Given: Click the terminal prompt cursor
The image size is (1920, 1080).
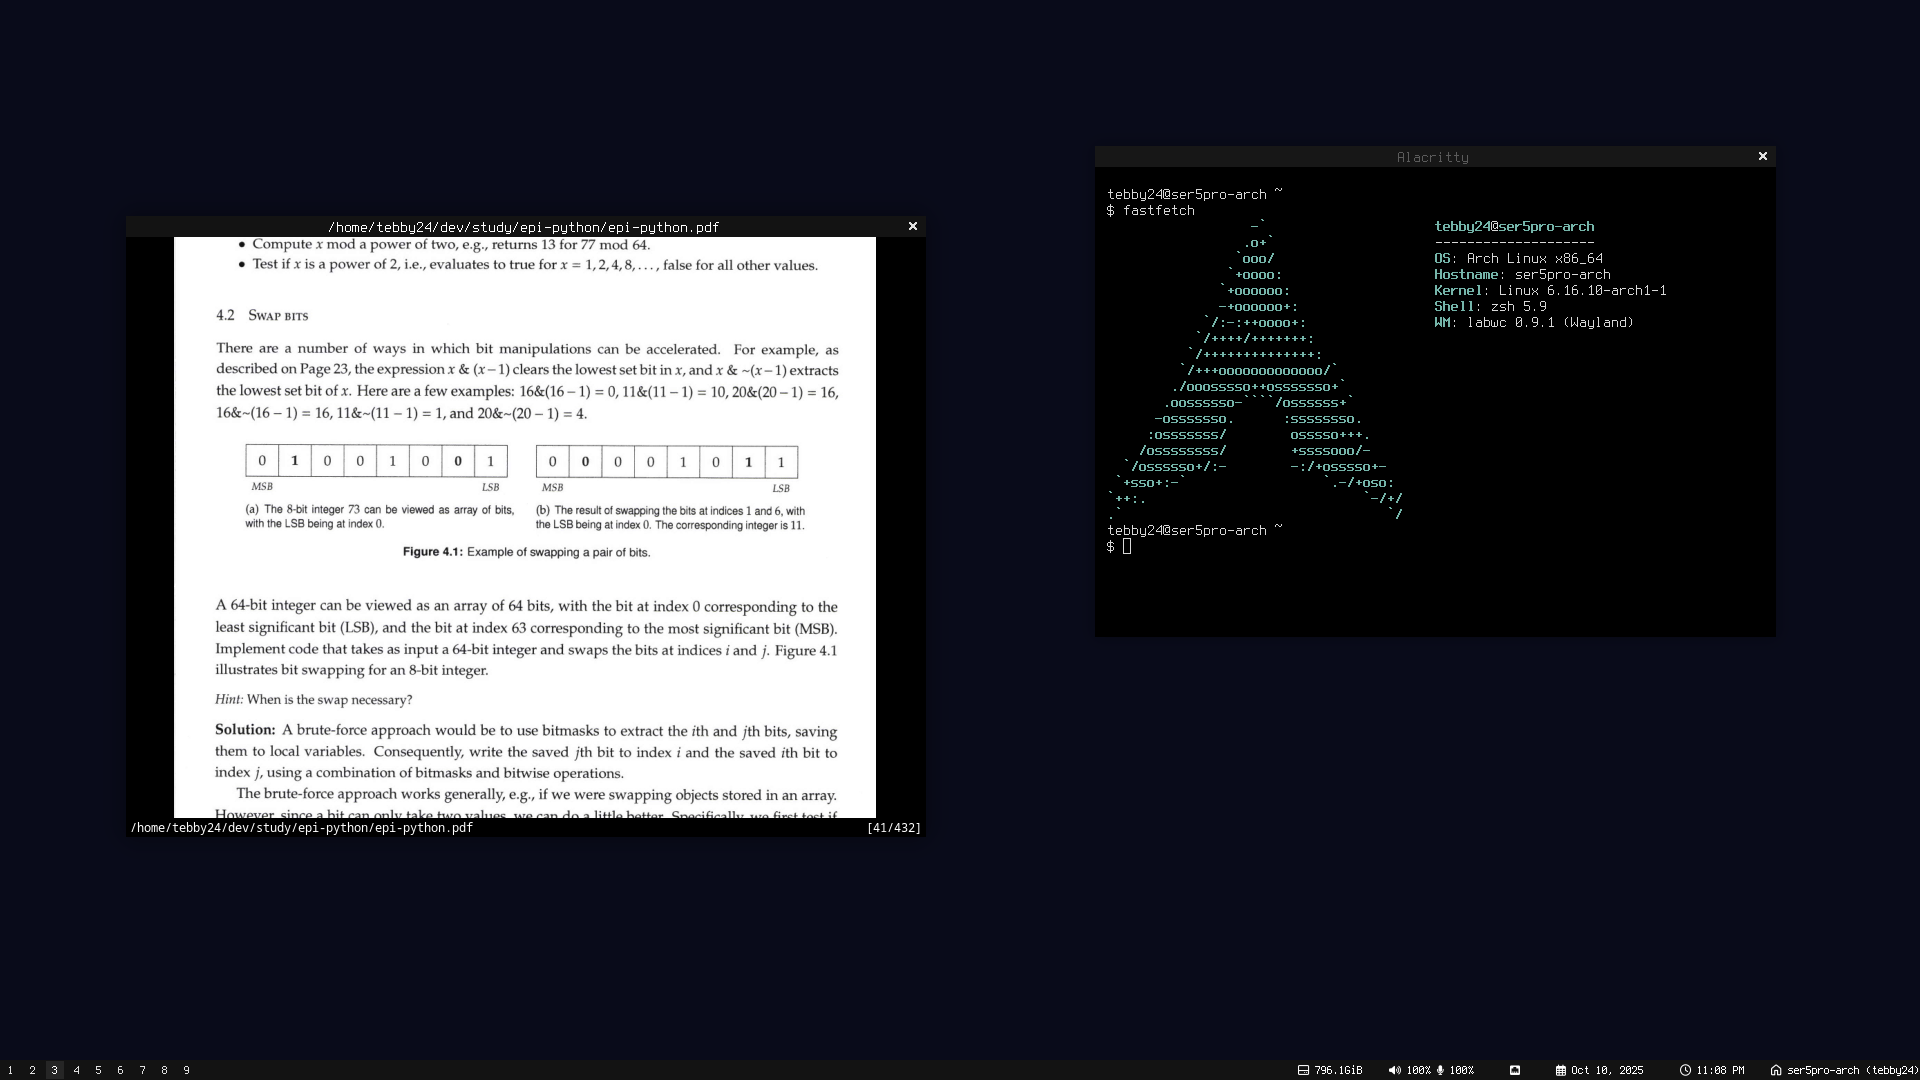Looking at the screenshot, I should coord(1127,546).
